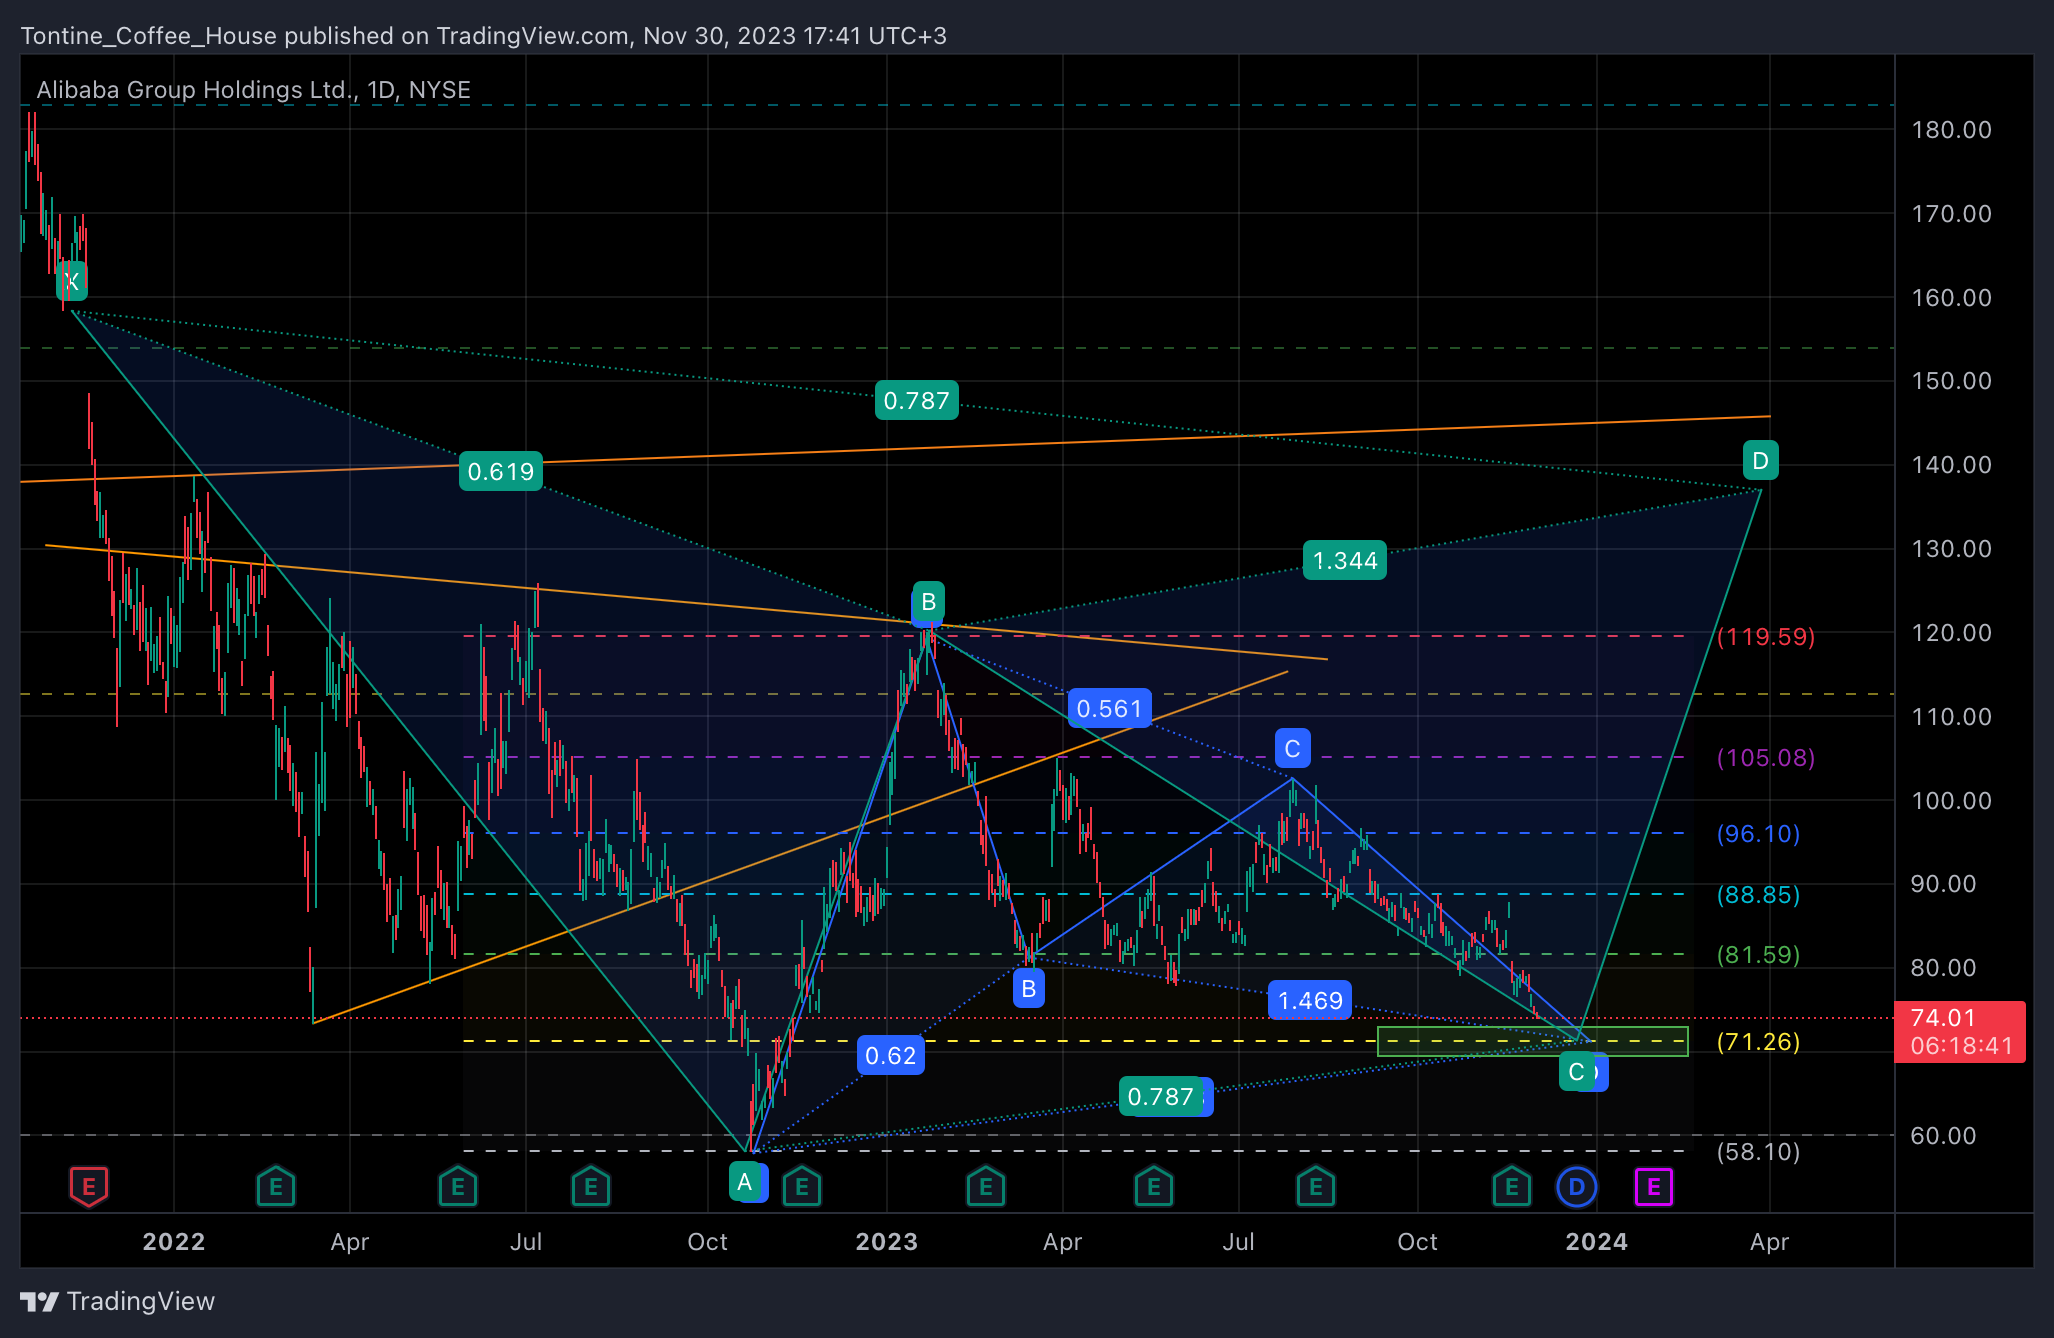
Task: Click the blue dividend D marker near 2024
Action: pos(1577,1187)
